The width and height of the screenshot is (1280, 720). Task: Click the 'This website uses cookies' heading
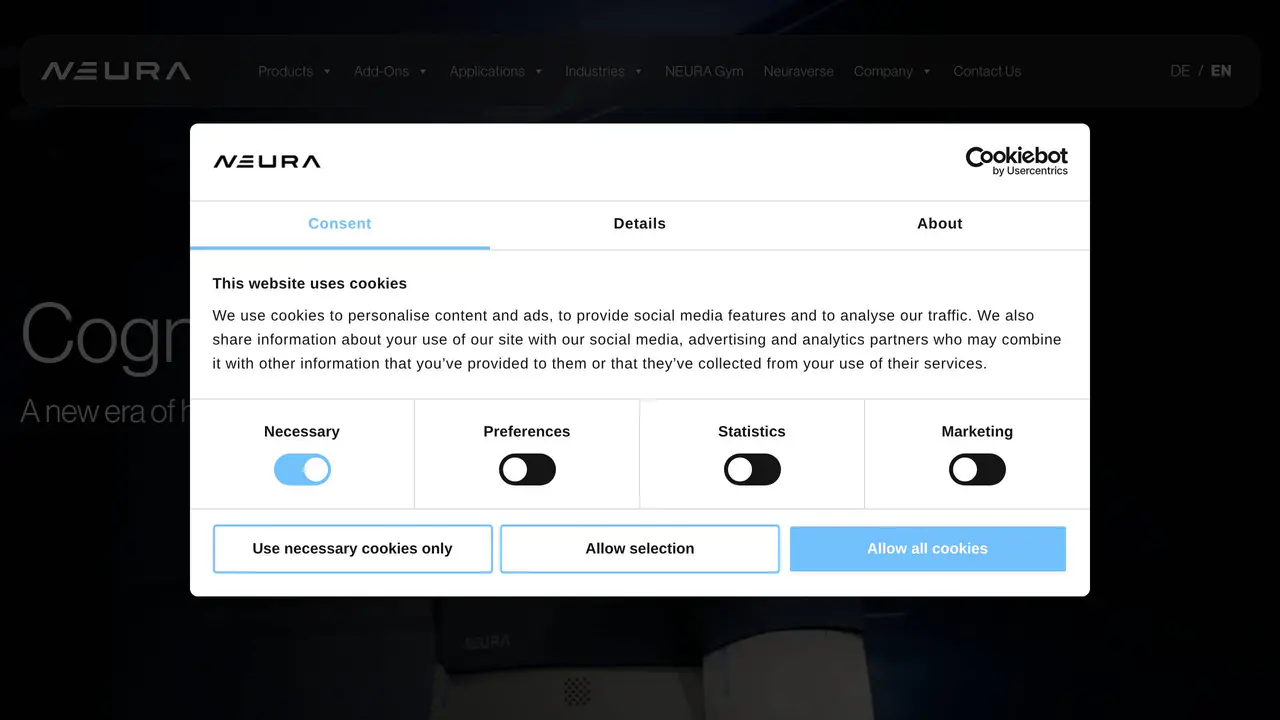click(310, 283)
